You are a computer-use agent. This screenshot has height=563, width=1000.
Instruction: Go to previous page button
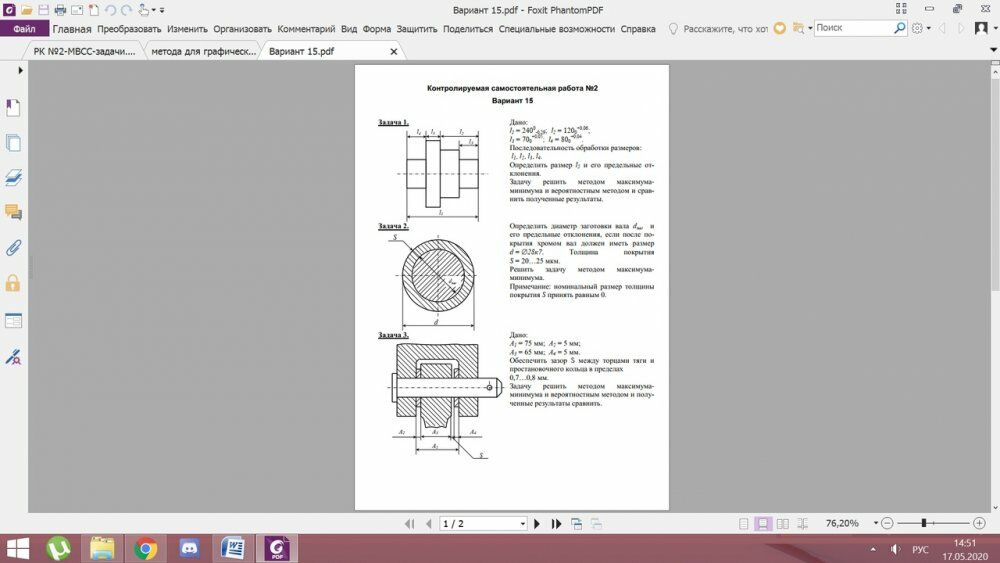coord(429,523)
